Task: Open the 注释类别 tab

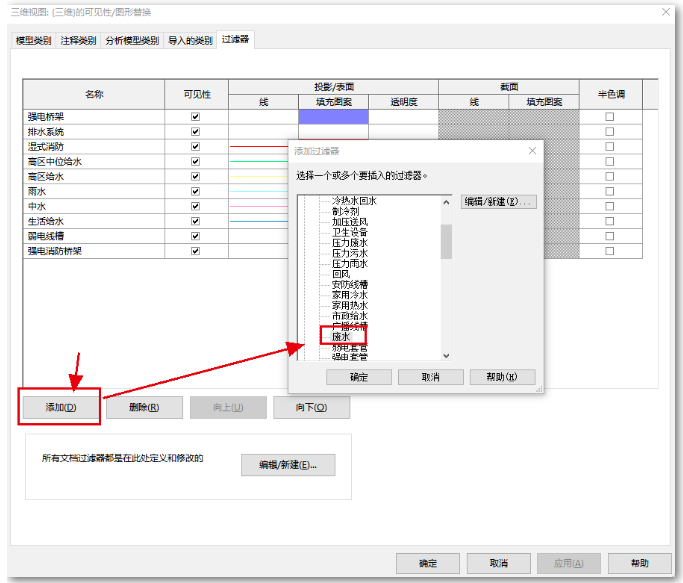Action: pyautogui.click(x=79, y=40)
